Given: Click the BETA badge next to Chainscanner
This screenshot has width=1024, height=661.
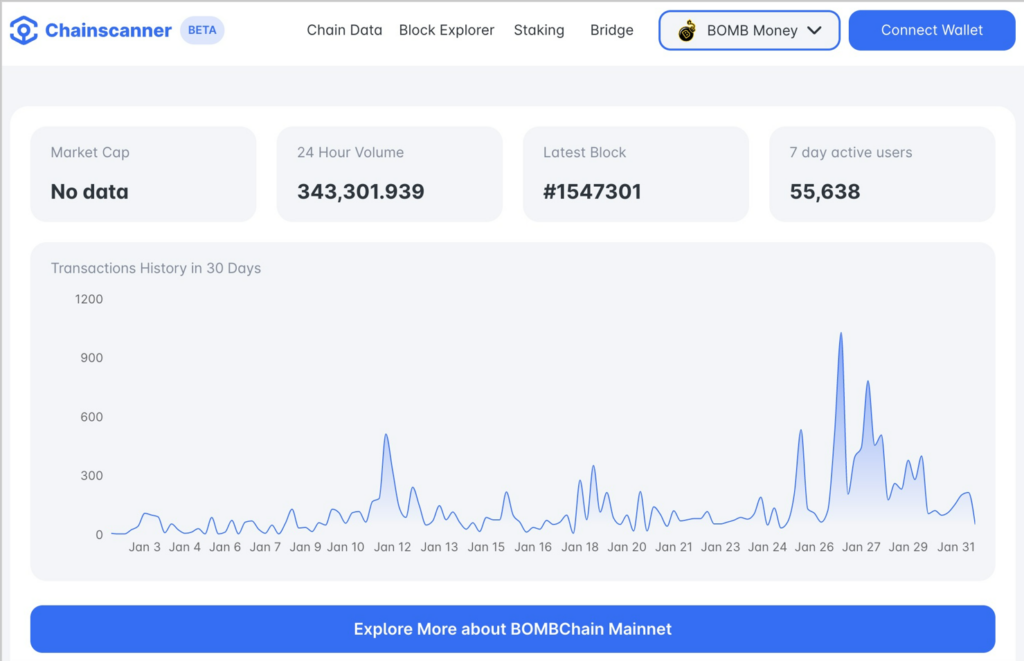Looking at the screenshot, I should coord(201,30).
